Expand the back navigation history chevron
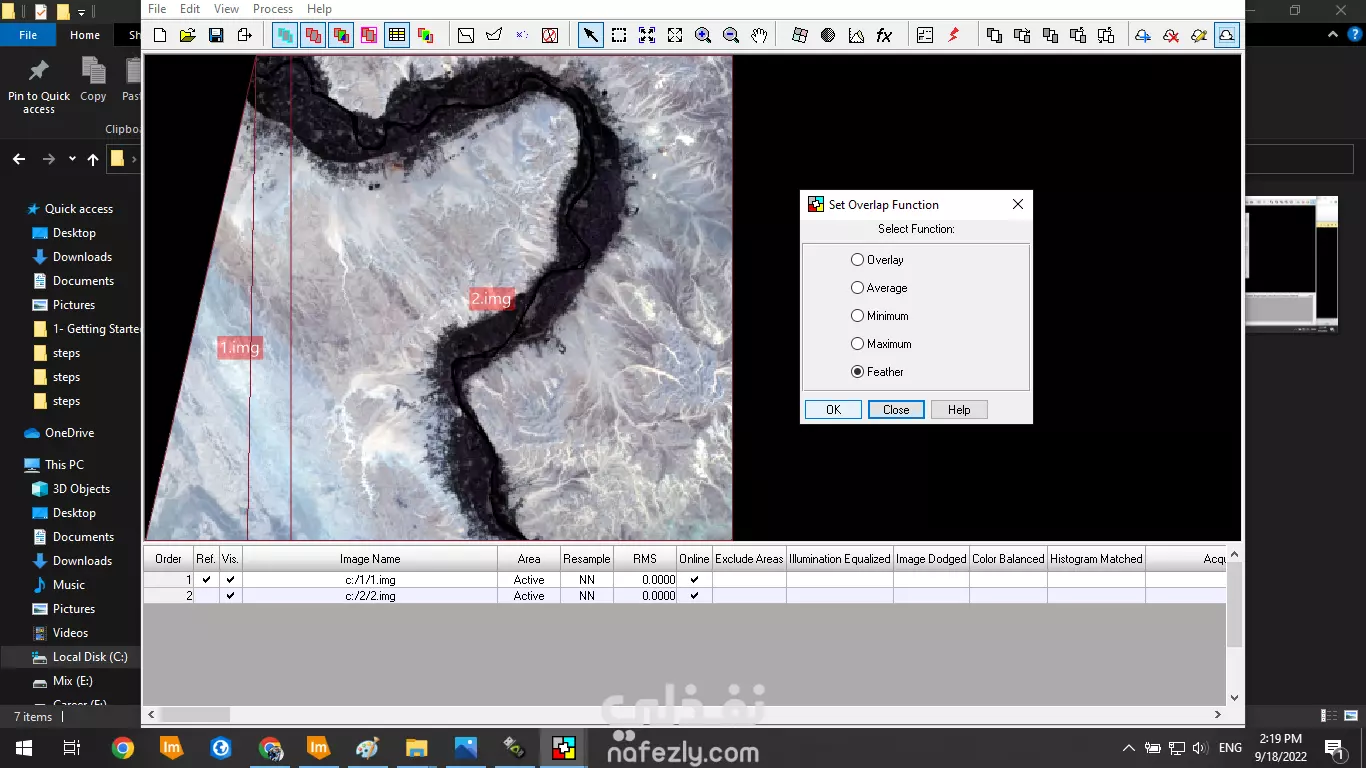Viewport: 1366px width, 768px height. click(x=71, y=158)
